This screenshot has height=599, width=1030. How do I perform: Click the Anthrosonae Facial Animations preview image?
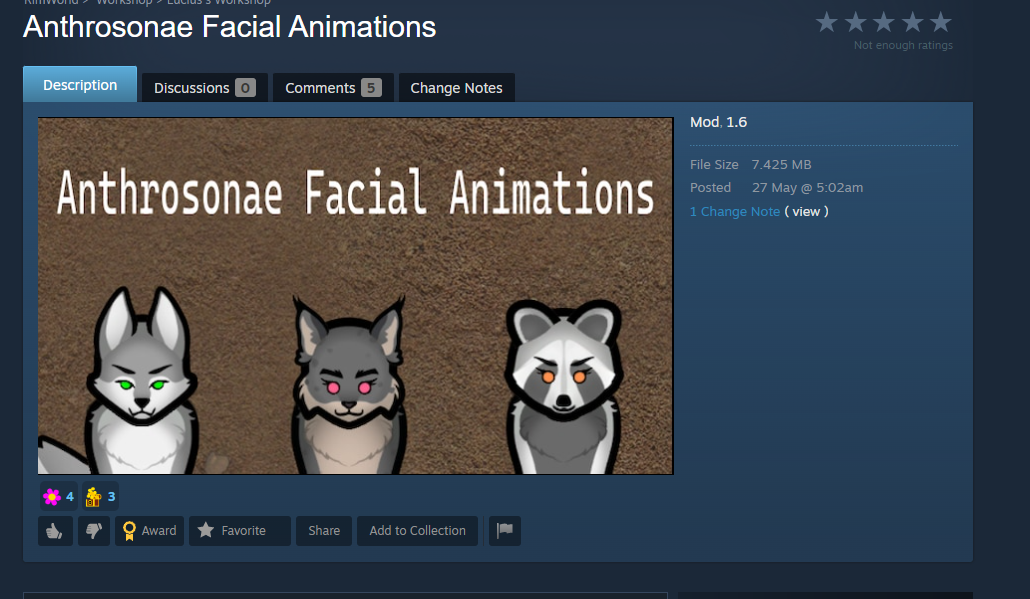point(355,296)
